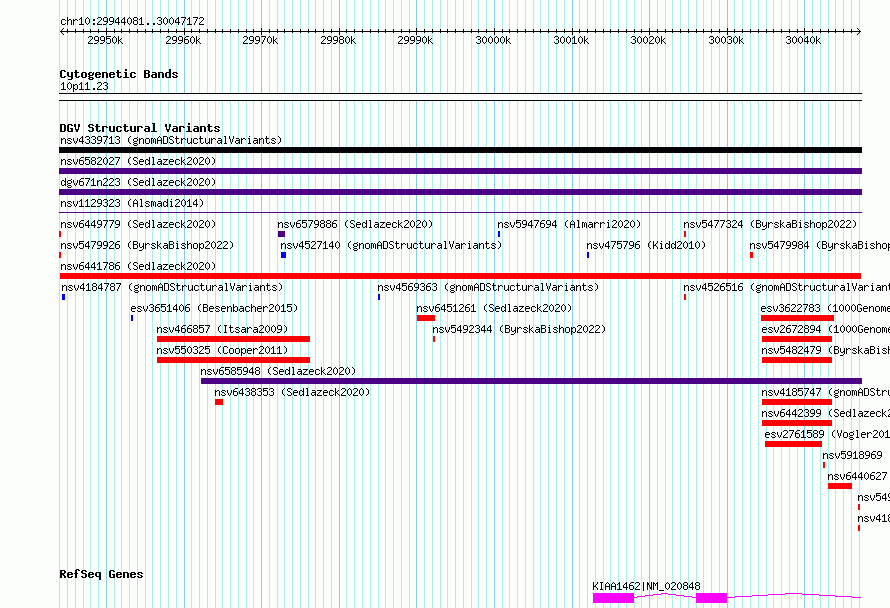Click the nsv4339713 black variant bar

click(460, 150)
